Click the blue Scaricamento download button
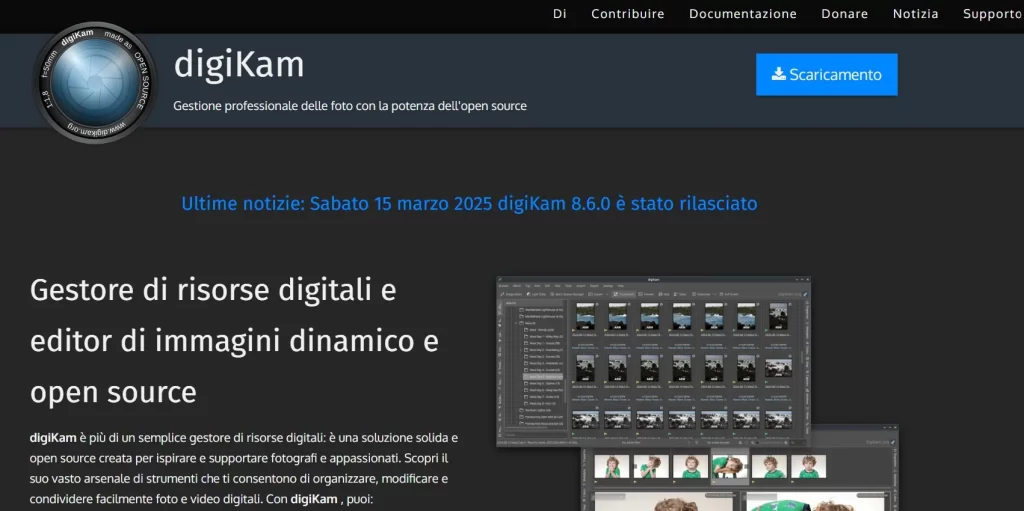The width and height of the screenshot is (1024, 511). 827,74
